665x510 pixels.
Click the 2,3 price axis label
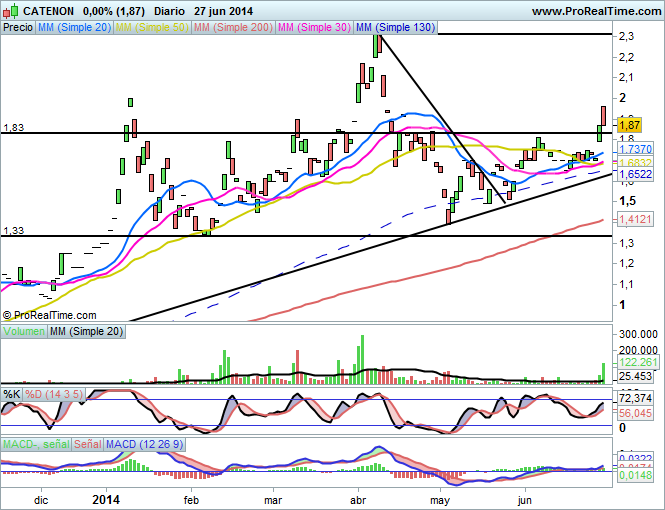[626, 36]
